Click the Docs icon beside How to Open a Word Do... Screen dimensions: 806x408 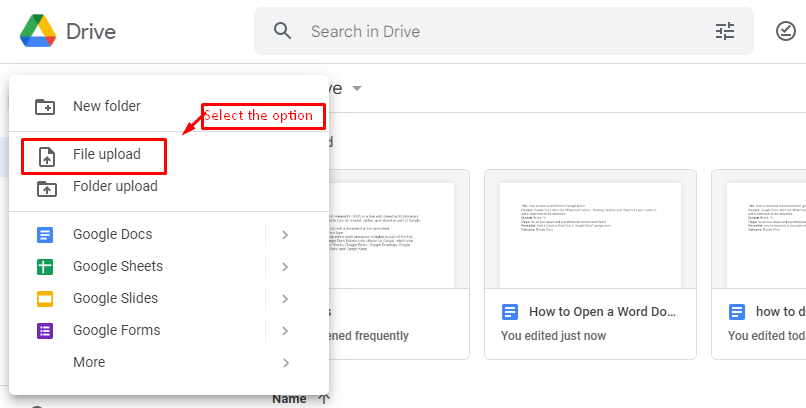point(509,312)
